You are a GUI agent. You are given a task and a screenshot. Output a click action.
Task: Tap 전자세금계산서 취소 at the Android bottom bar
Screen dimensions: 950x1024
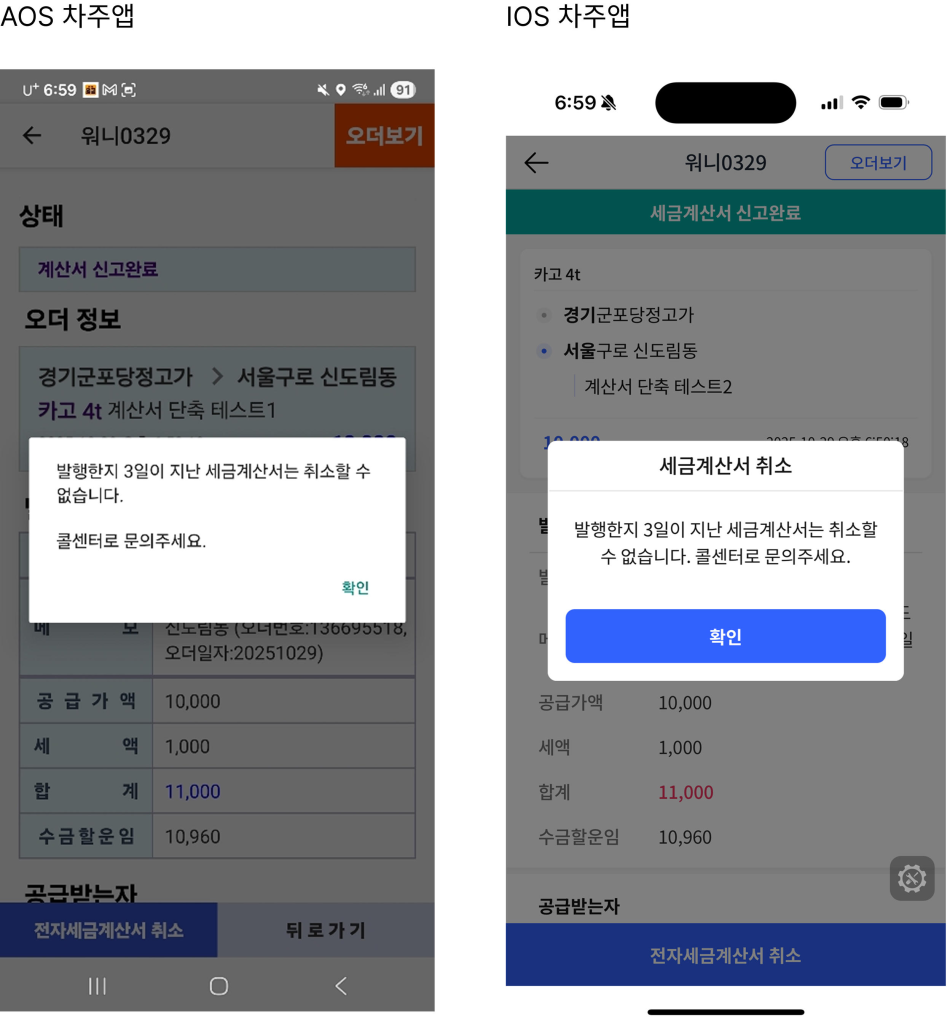click(x=108, y=929)
